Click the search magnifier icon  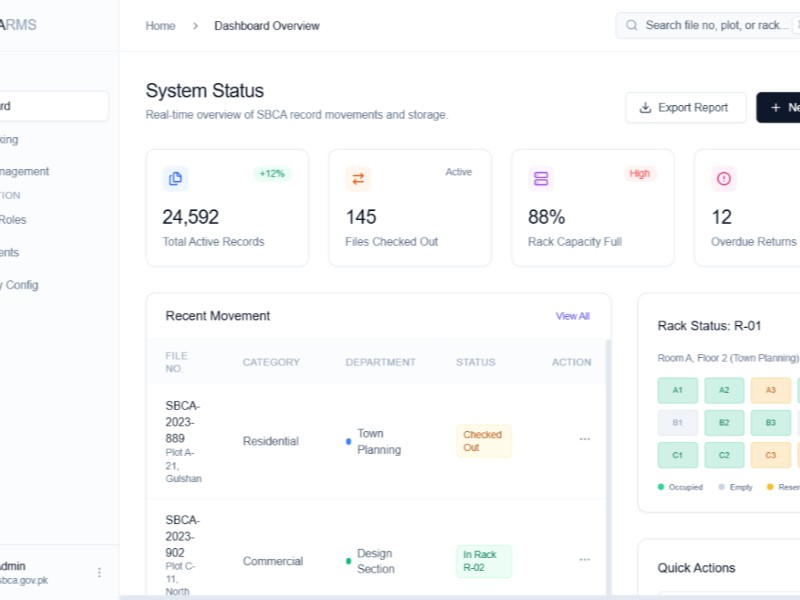coord(632,25)
